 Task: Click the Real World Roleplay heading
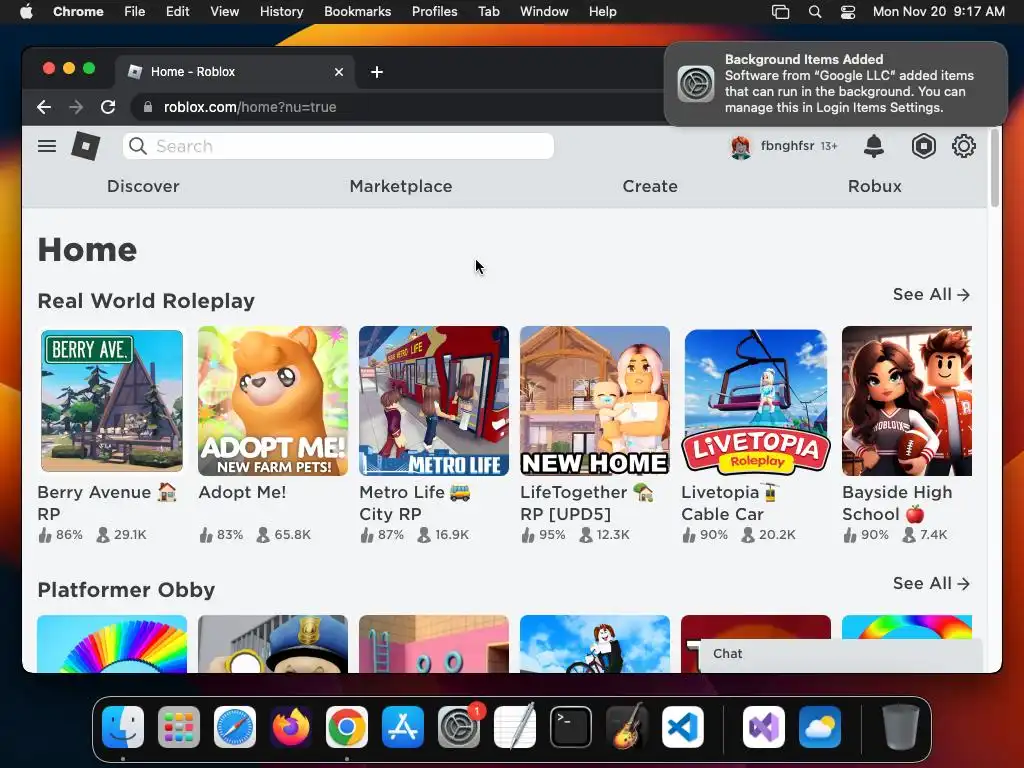pyautogui.click(x=146, y=301)
